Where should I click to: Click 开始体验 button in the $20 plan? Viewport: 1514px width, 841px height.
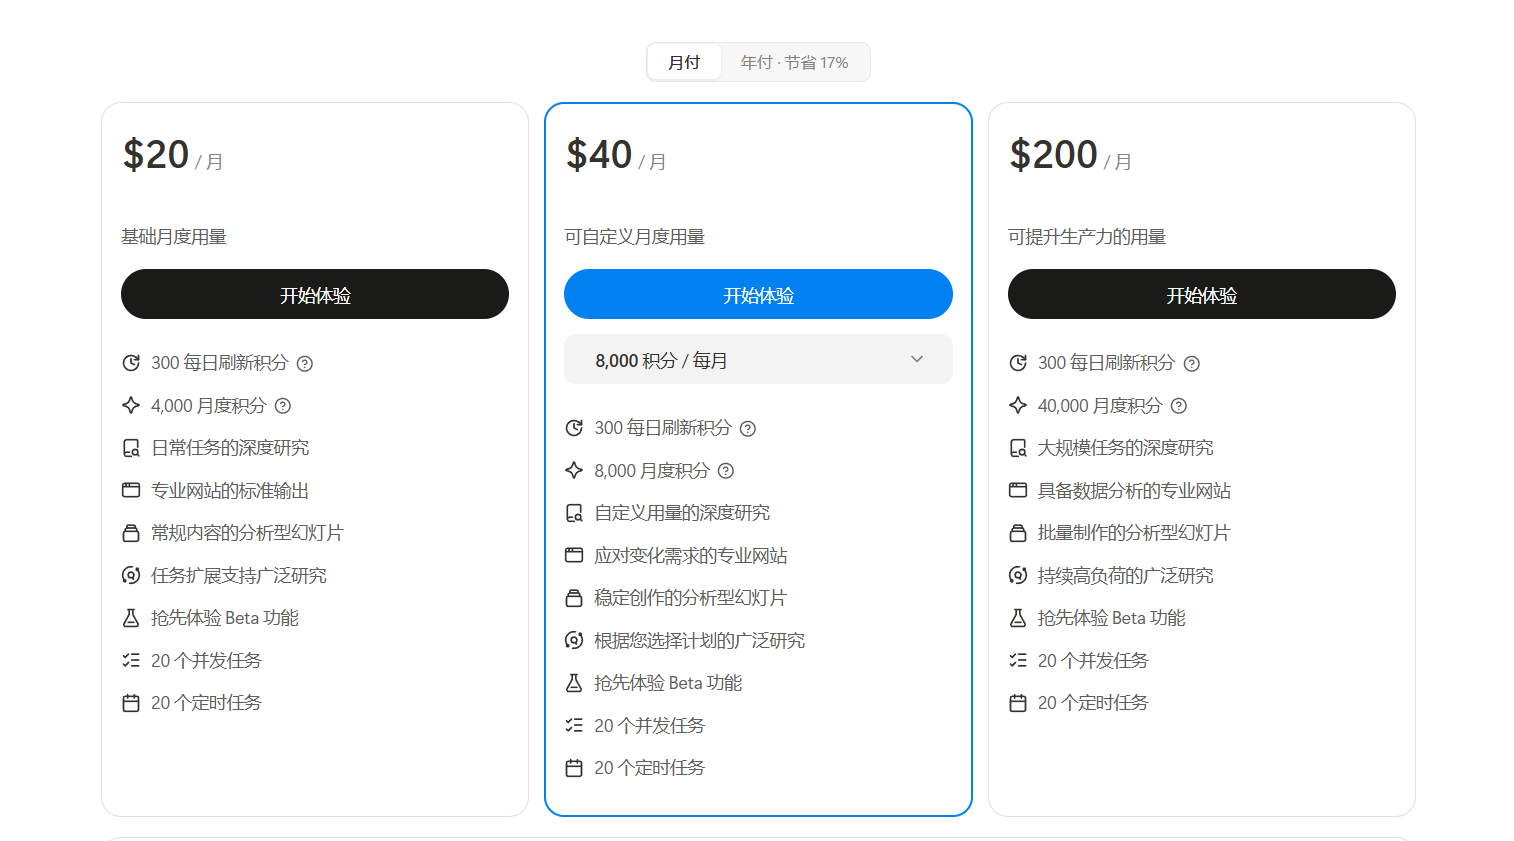click(315, 294)
